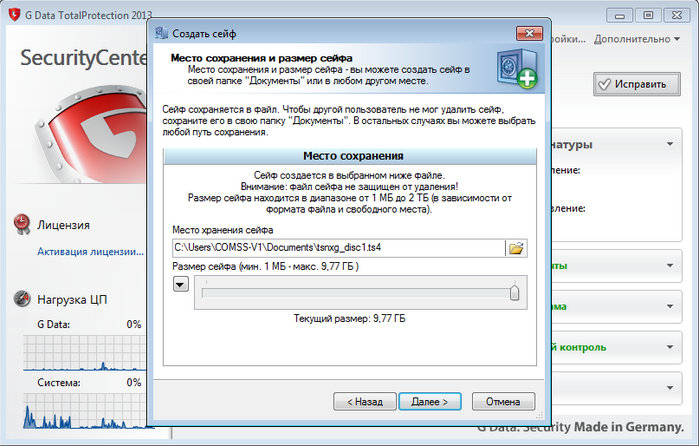699x446 pixels.
Task: Click the safe size slider track
Action: click(x=357, y=293)
